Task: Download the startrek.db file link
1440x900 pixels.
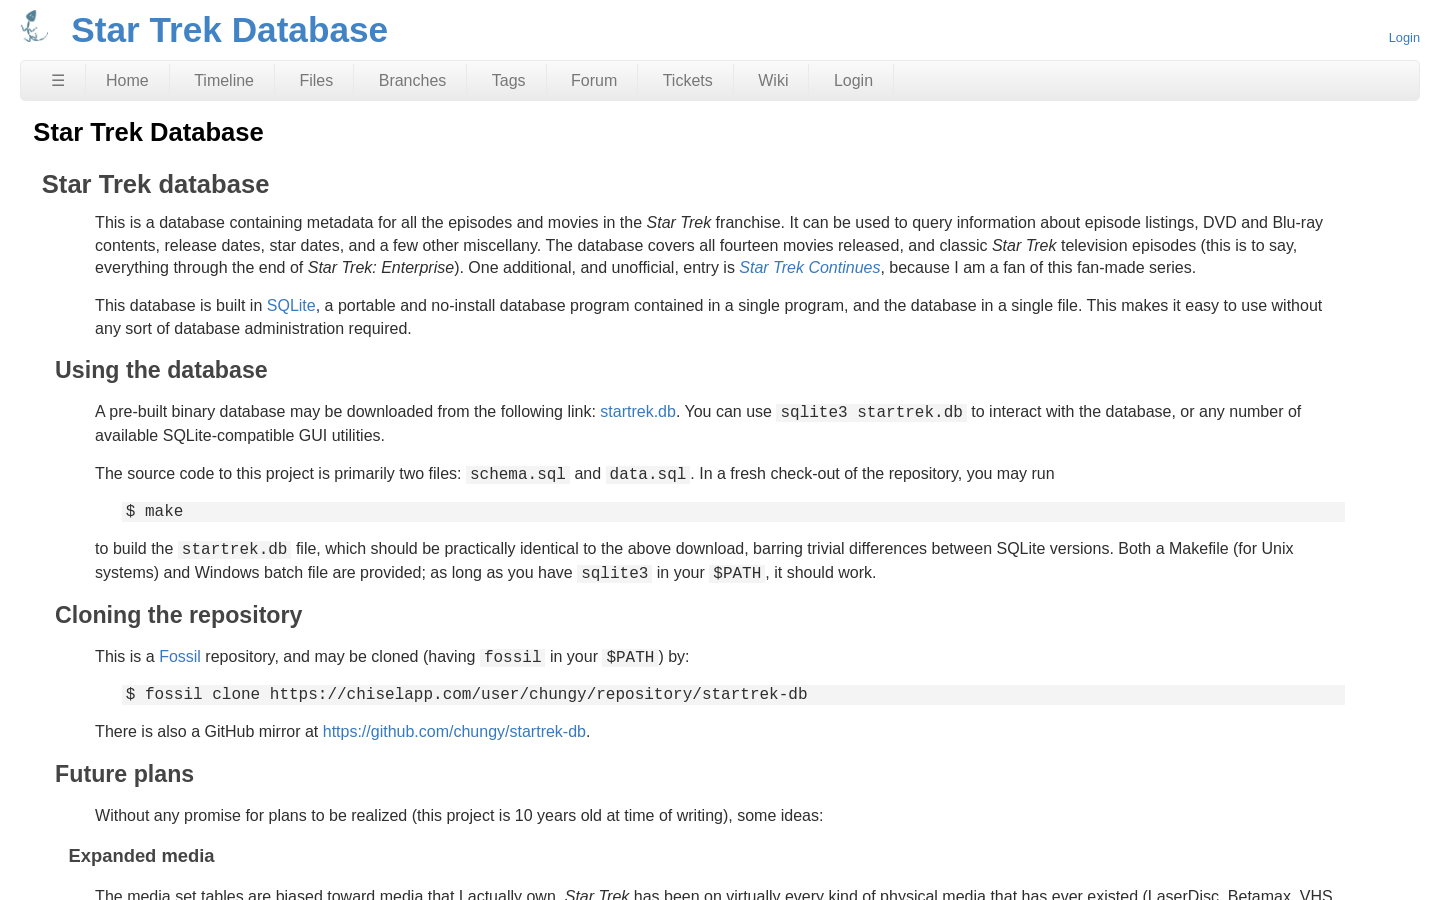Action: [638, 412]
